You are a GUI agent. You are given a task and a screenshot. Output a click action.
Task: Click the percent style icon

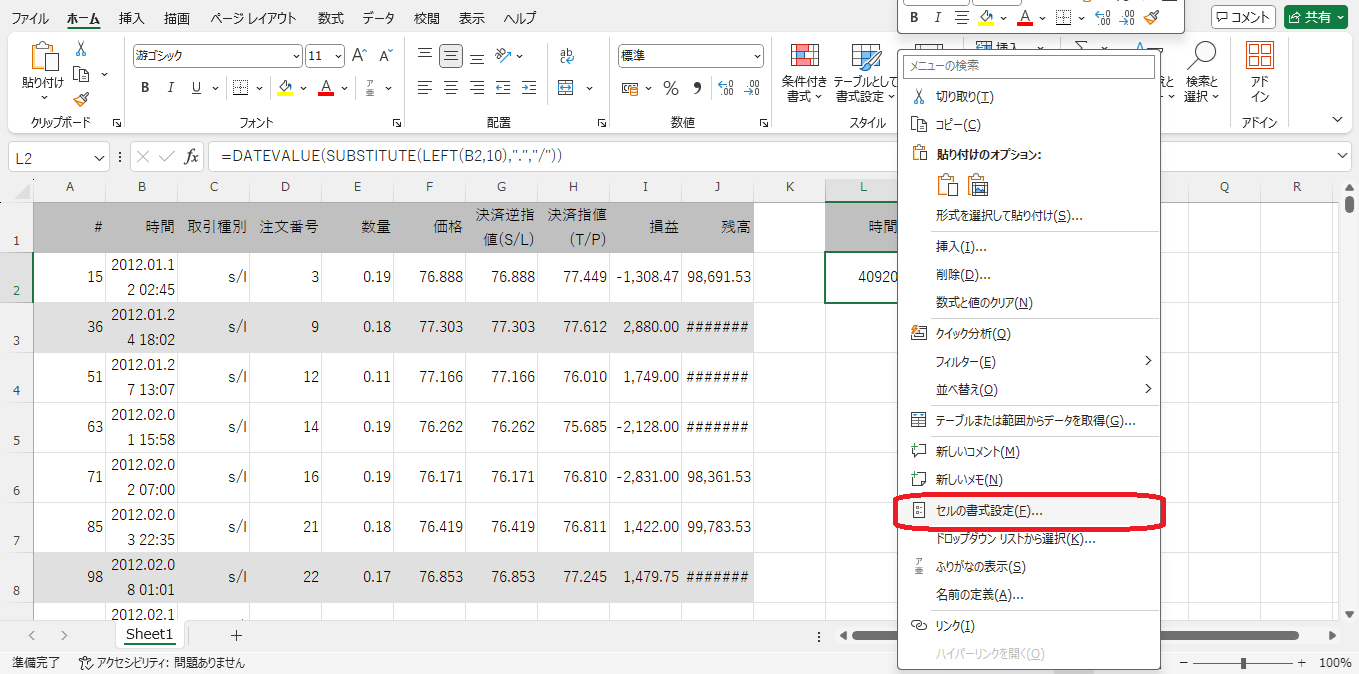point(671,88)
